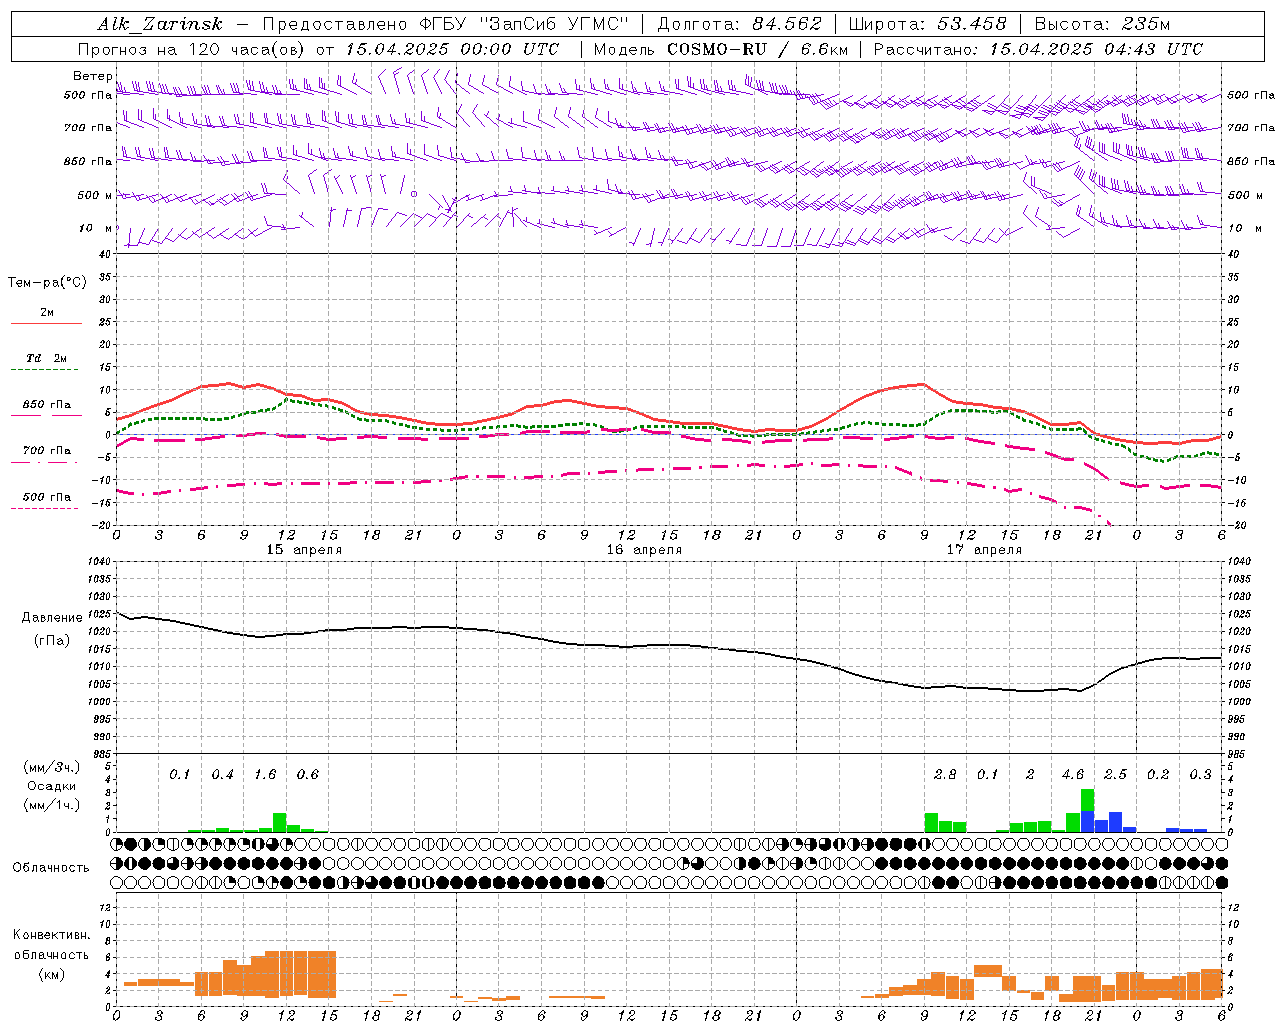Click the date label 16 апреля
The image size is (1280, 1024).
tap(644, 550)
